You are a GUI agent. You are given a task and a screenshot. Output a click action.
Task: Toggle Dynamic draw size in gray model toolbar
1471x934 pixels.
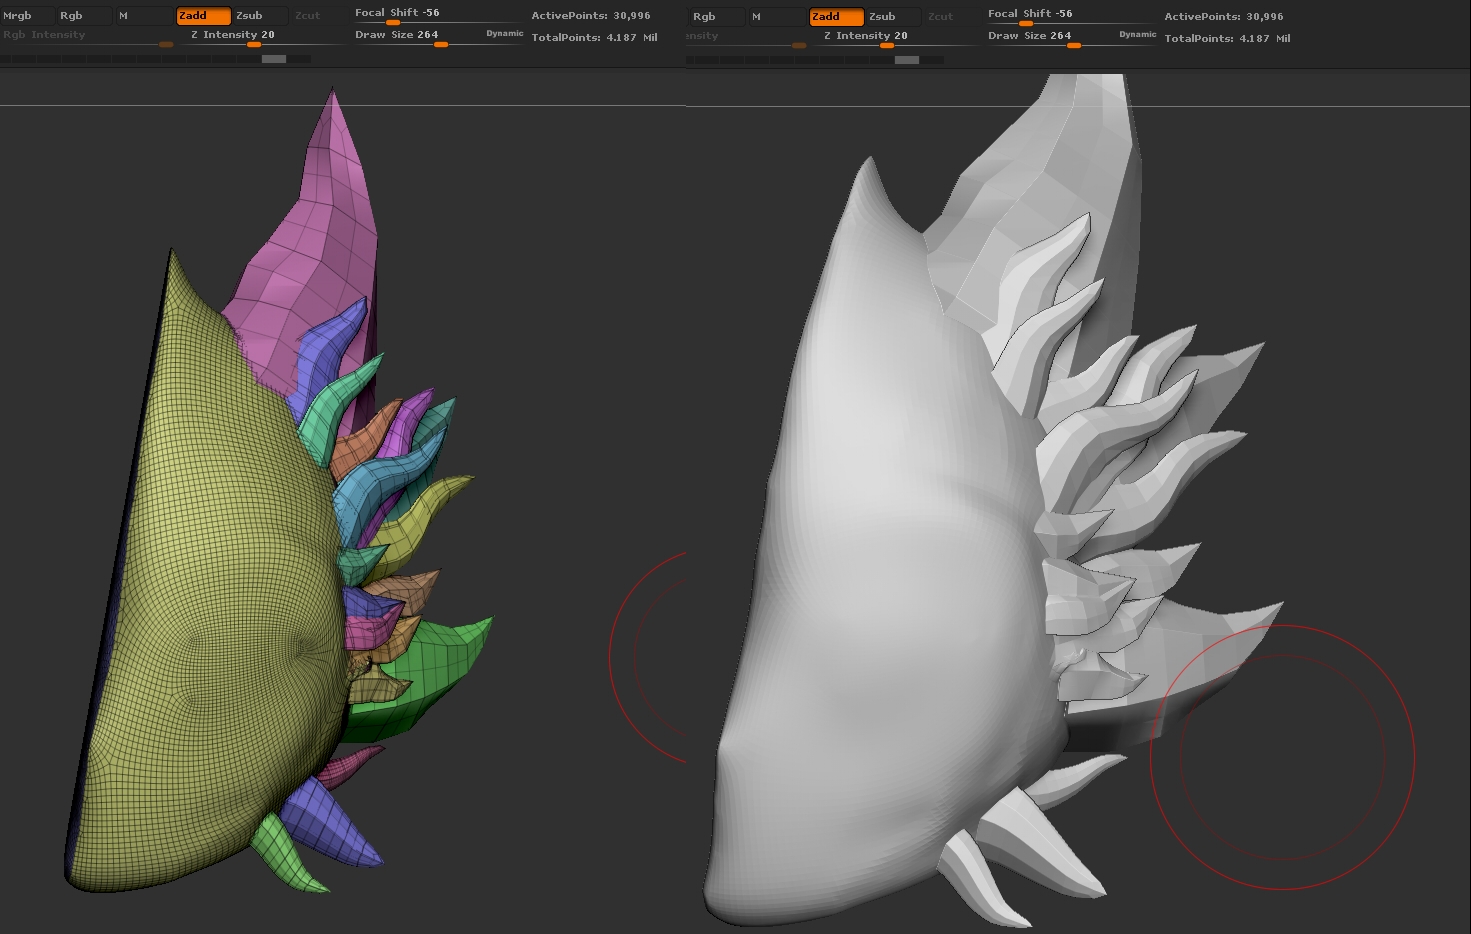pyautogui.click(x=1138, y=35)
